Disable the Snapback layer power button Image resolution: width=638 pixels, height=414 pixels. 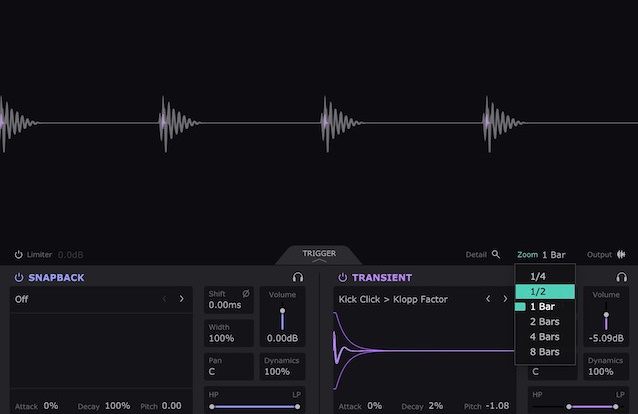(x=19, y=277)
